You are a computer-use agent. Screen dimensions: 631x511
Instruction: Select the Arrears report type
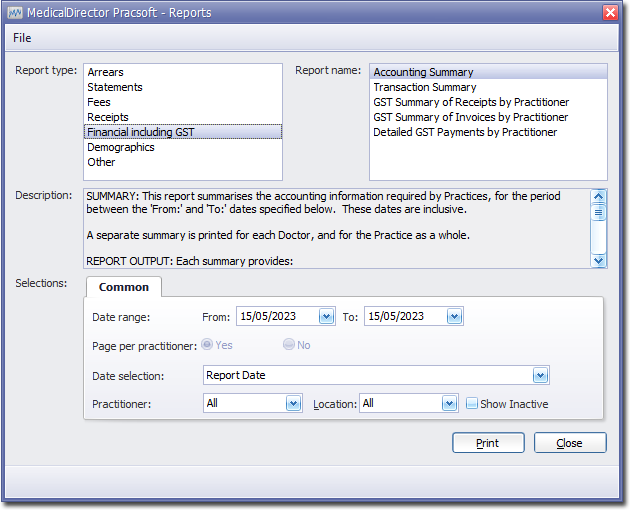pos(105,72)
